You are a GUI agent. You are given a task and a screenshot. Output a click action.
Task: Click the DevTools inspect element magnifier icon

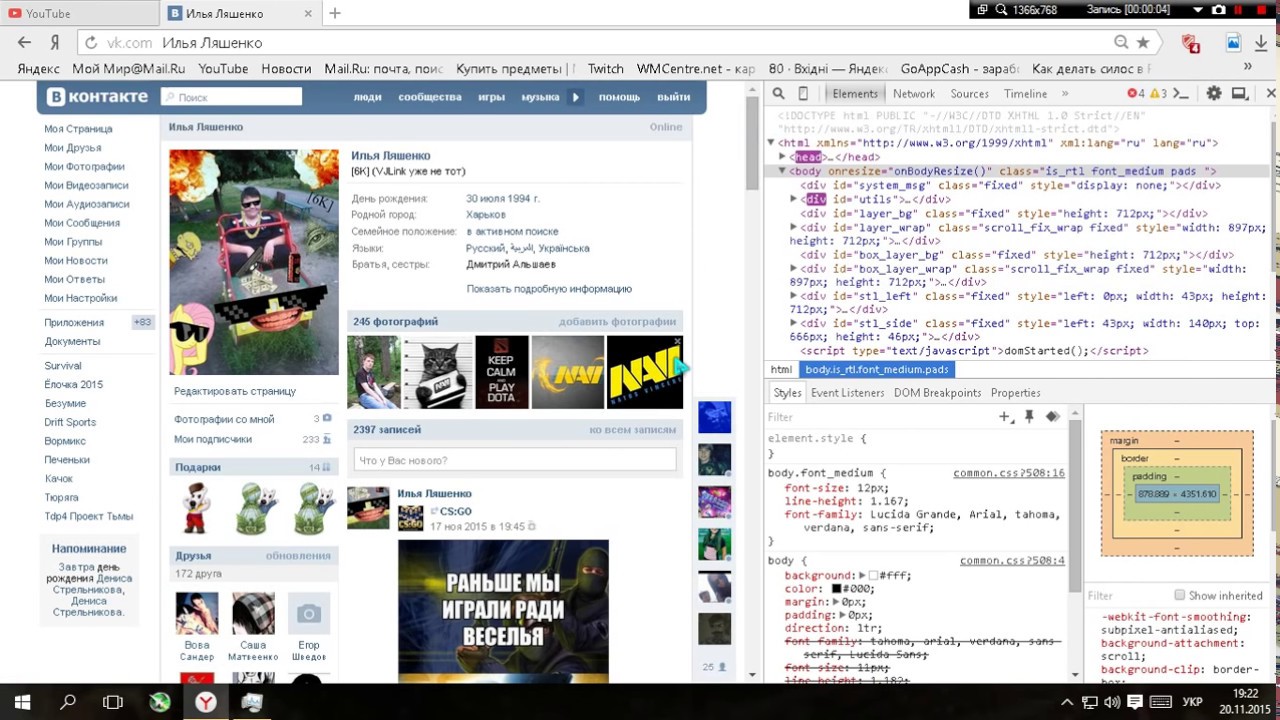(778, 93)
